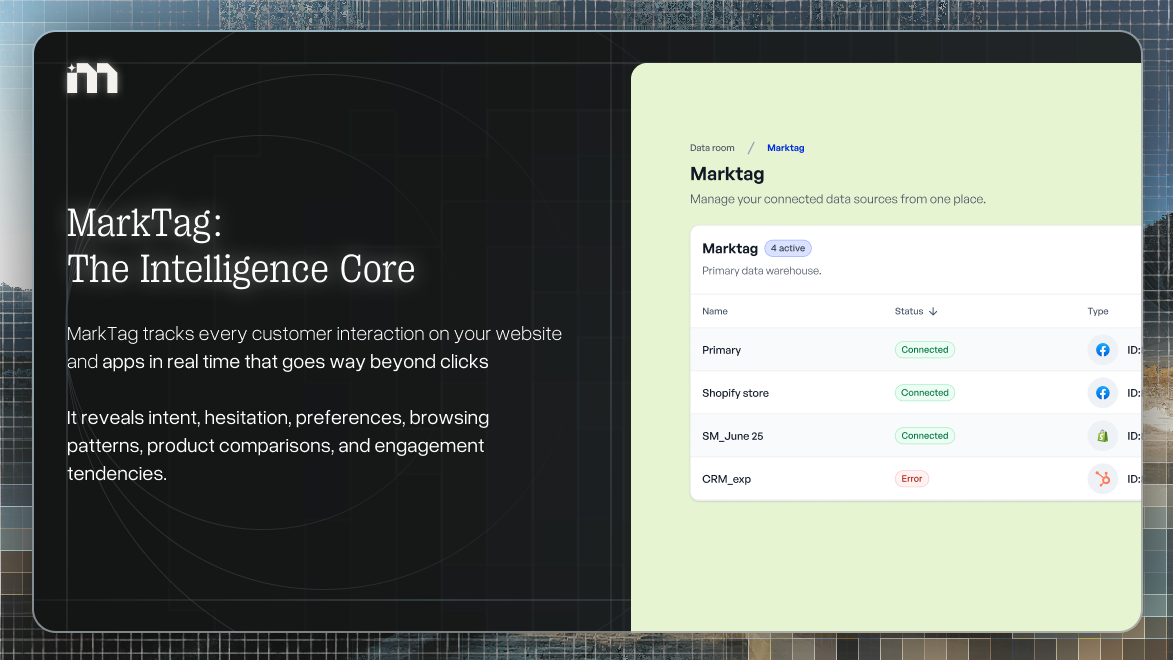
Task: Toggle the Connected status pill for SM_June 25
Action: [924, 435]
